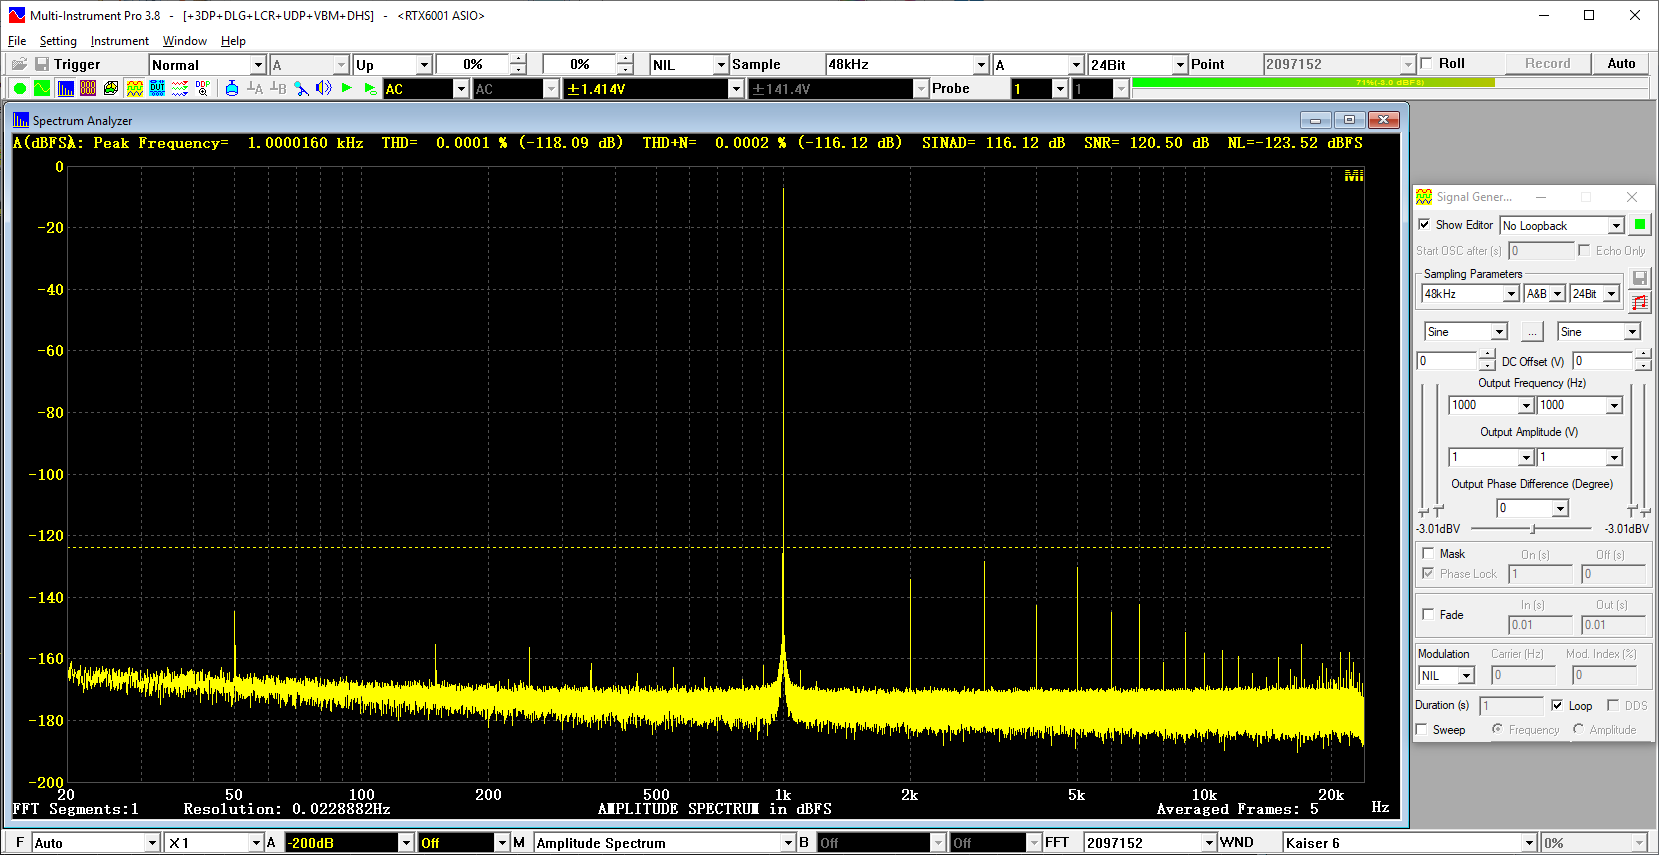Click the ellipsis button between Sine dropdowns
Screen dimensions: 1659x863
tap(1532, 332)
